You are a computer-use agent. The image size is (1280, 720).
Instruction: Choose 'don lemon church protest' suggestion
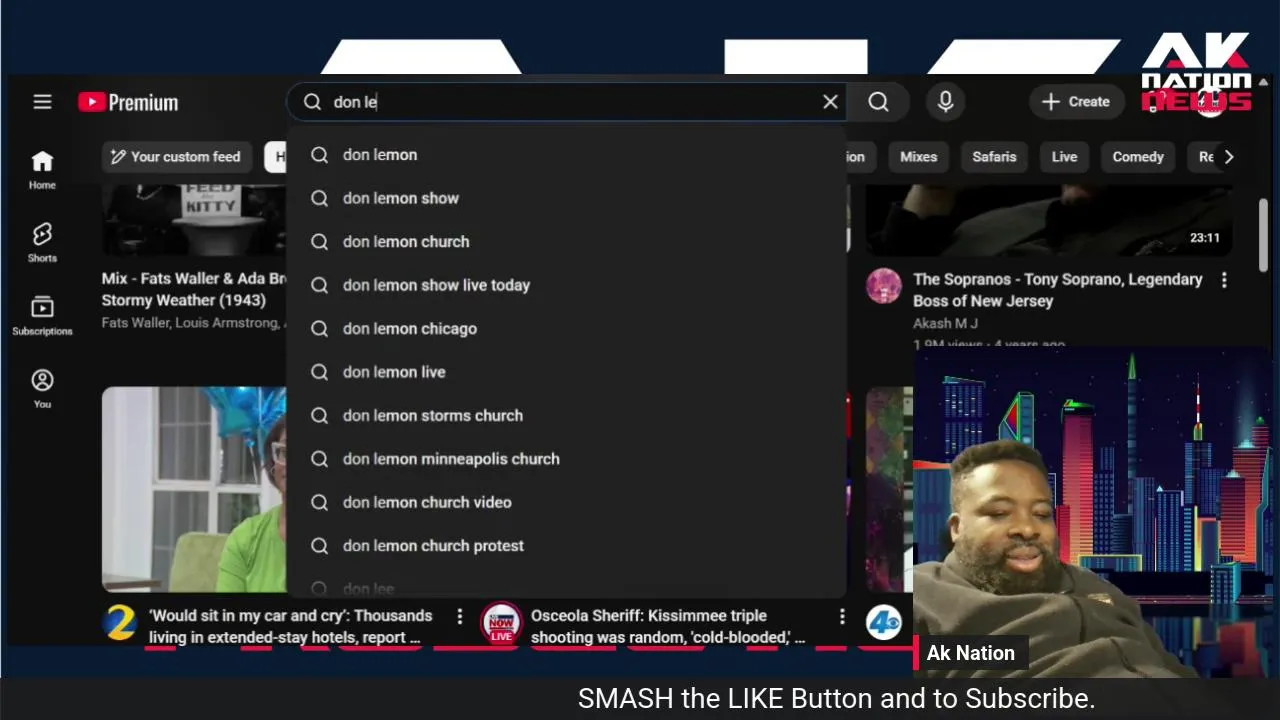pyautogui.click(x=566, y=546)
